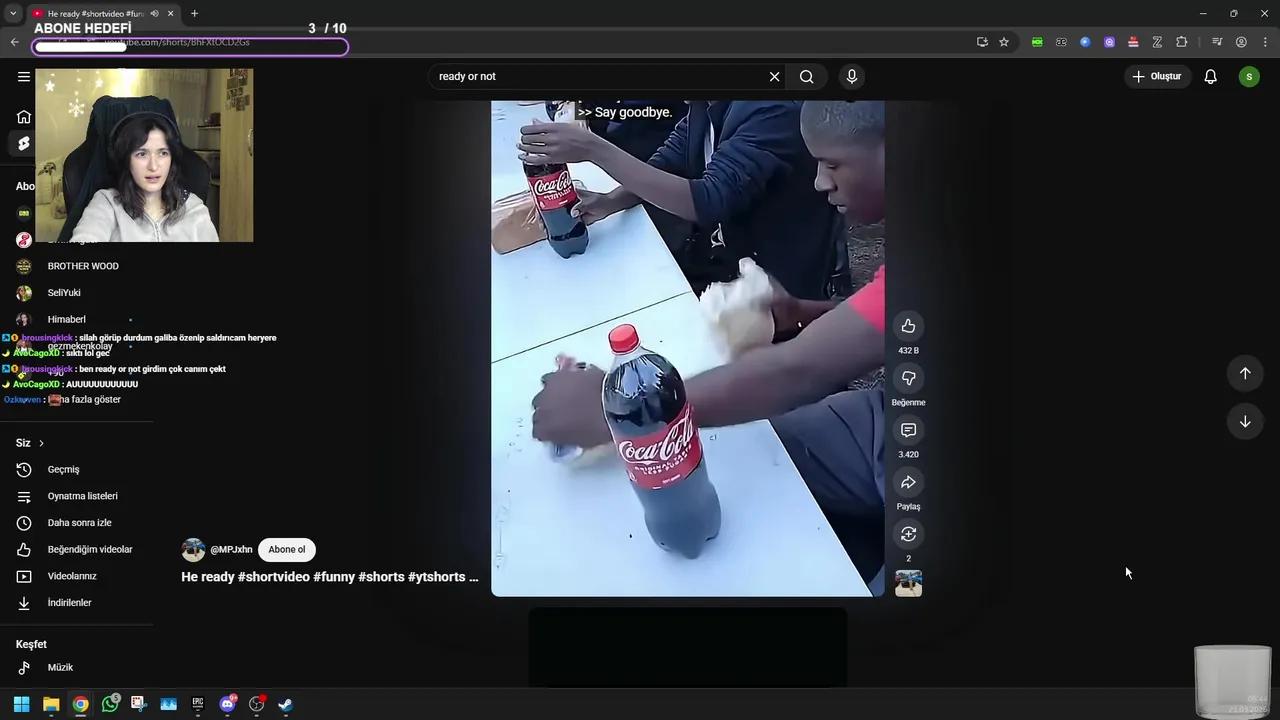Open the green S account avatar menu

(x=1249, y=76)
